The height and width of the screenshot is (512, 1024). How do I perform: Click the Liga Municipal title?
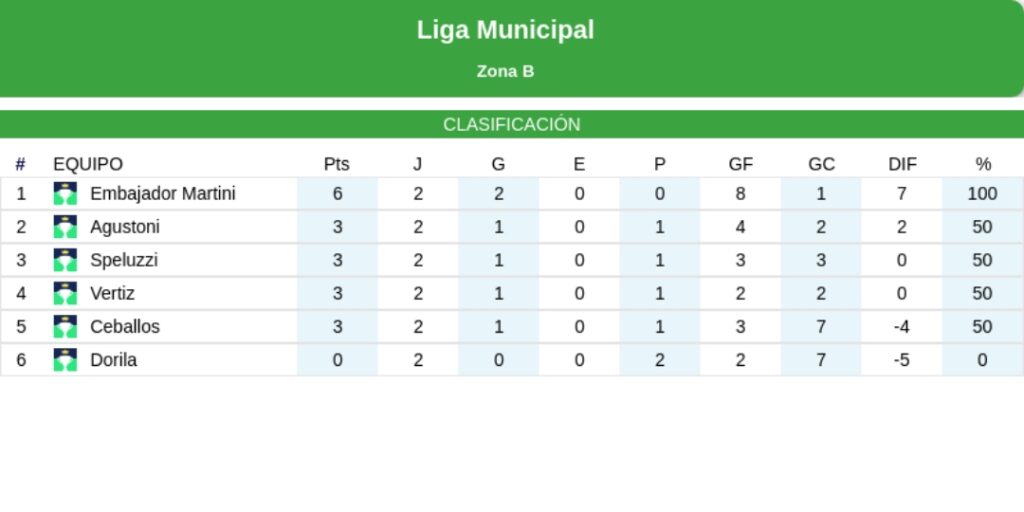[505, 30]
